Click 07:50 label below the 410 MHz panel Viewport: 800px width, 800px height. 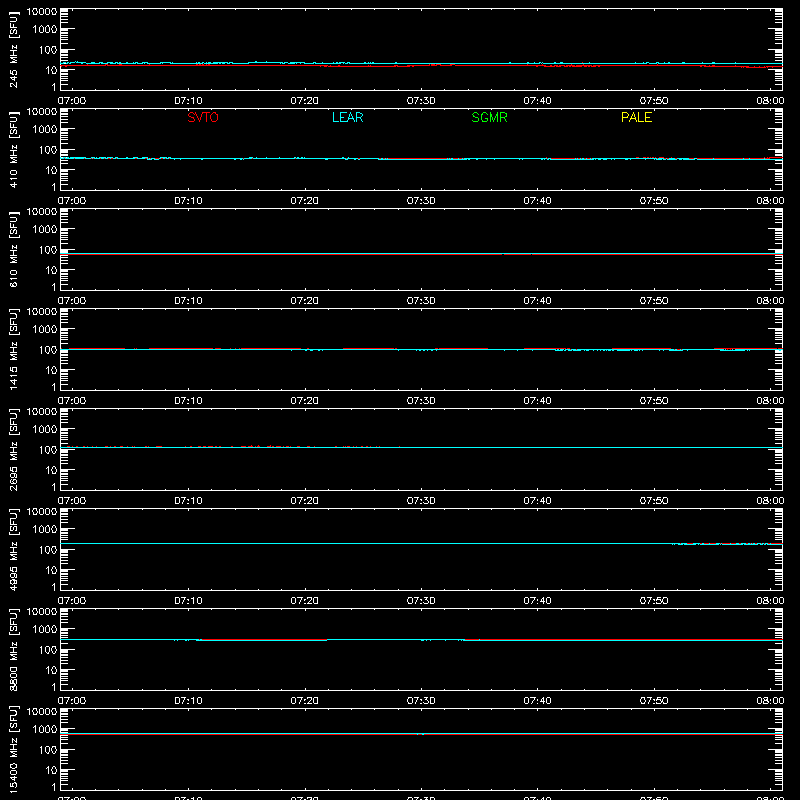click(654, 201)
